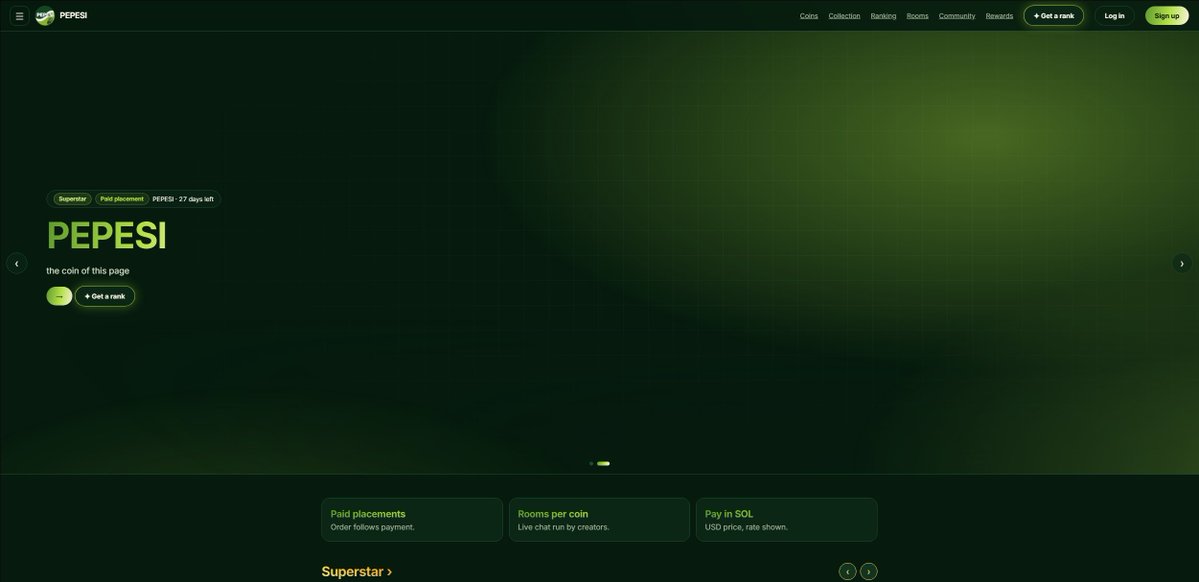This screenshot has height=582, width=1199.
Task: Click 'the coin of this page' text
Action: click(x=87, y=271)
